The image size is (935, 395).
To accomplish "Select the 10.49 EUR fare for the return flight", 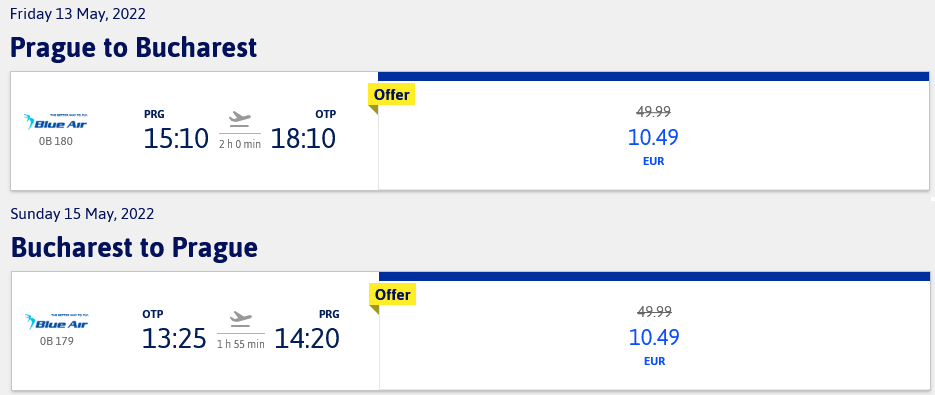I will pyautogui.click(x=654, y=337).
